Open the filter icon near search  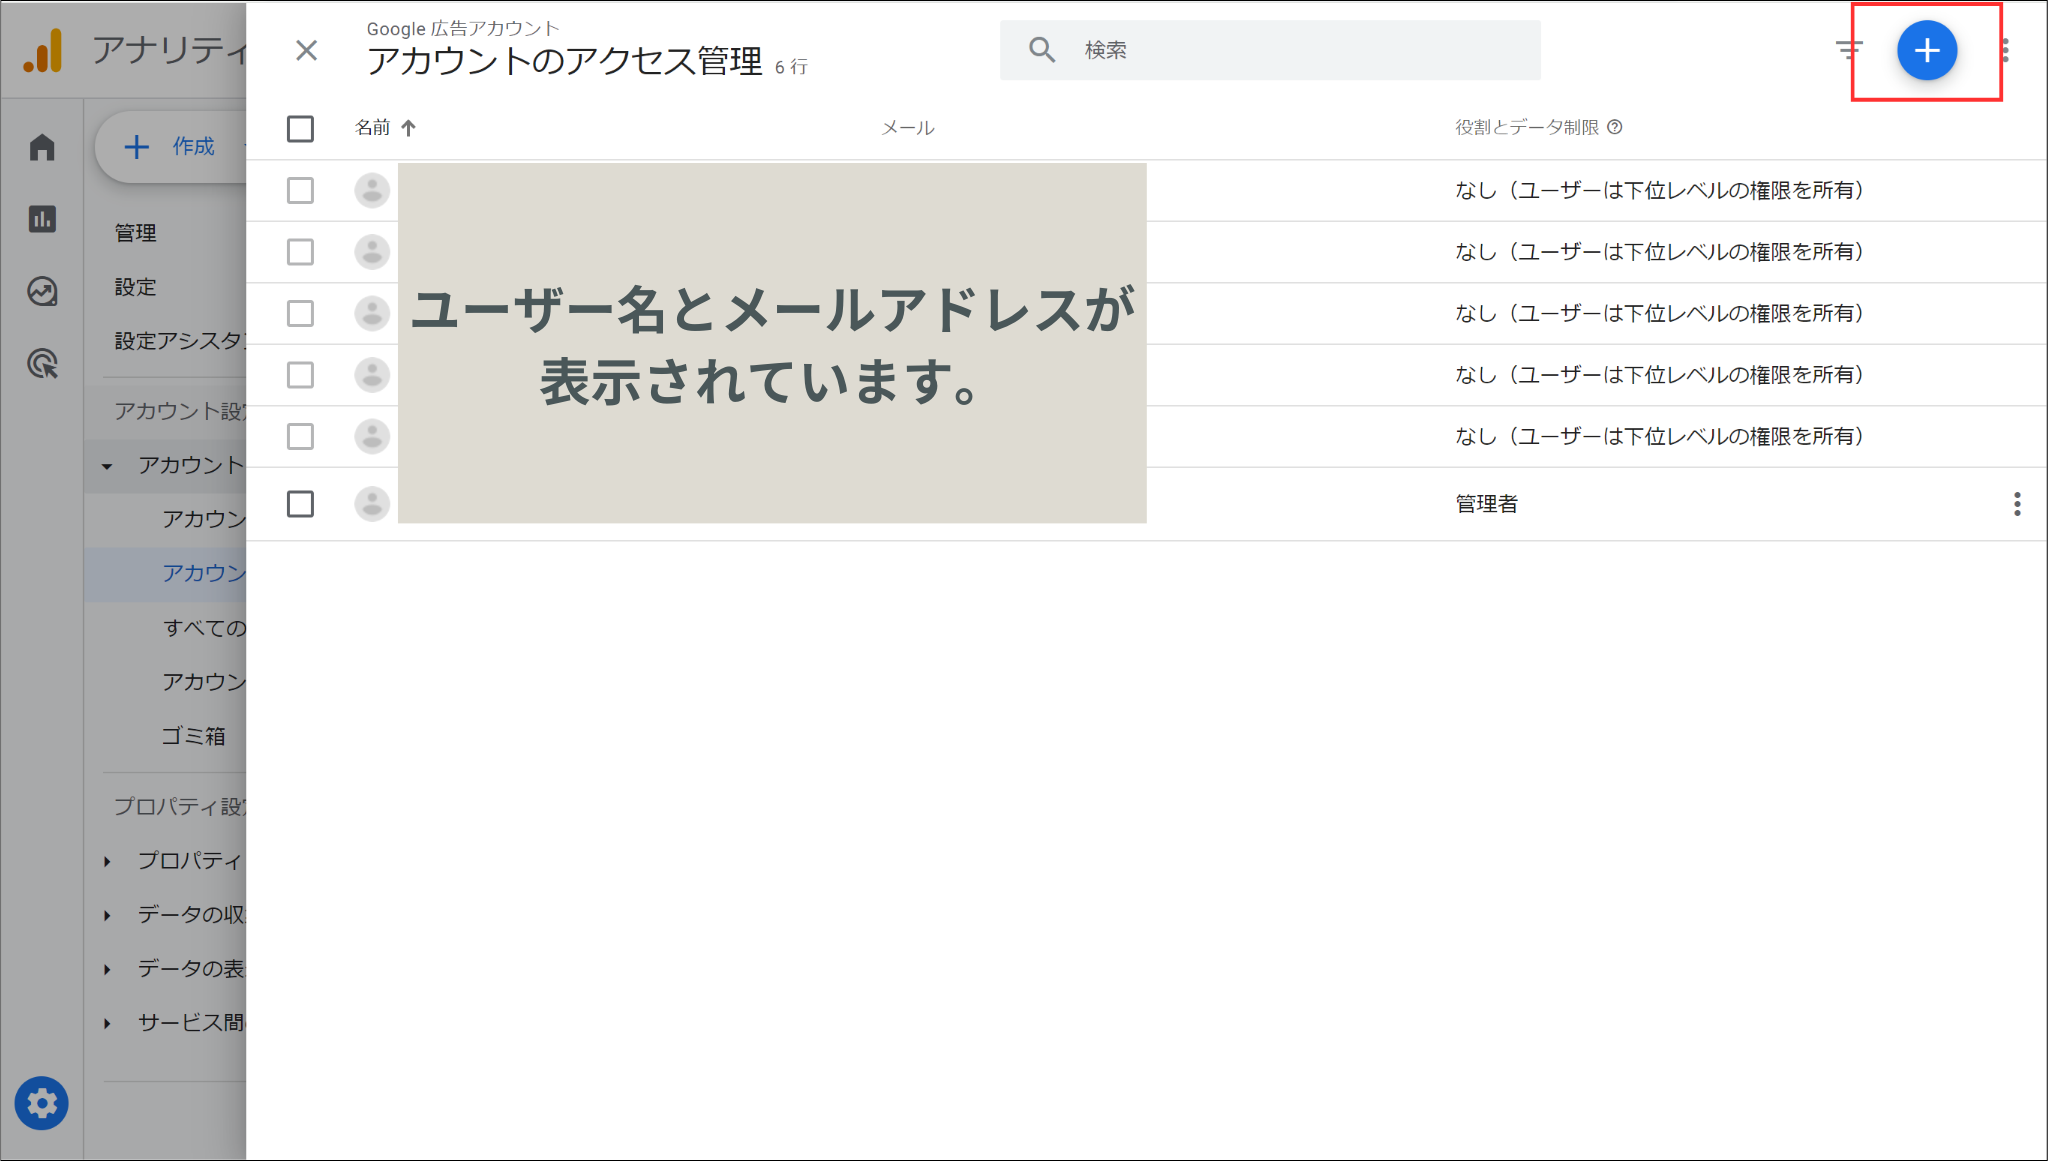click(1849, 50)
